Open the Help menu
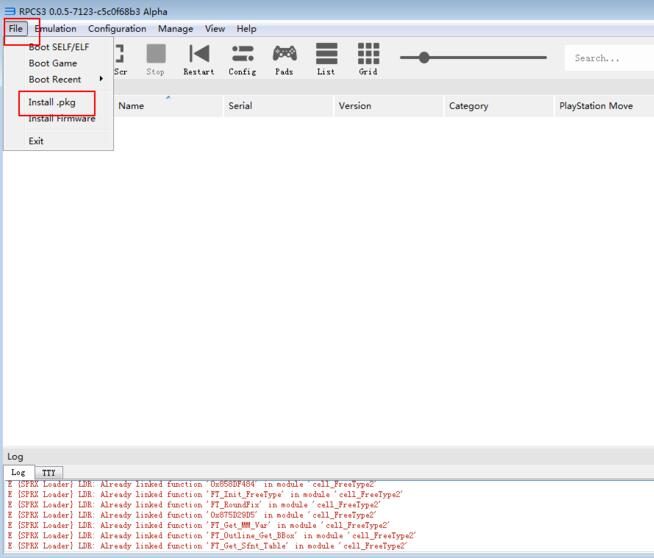 tap(247, 29)
